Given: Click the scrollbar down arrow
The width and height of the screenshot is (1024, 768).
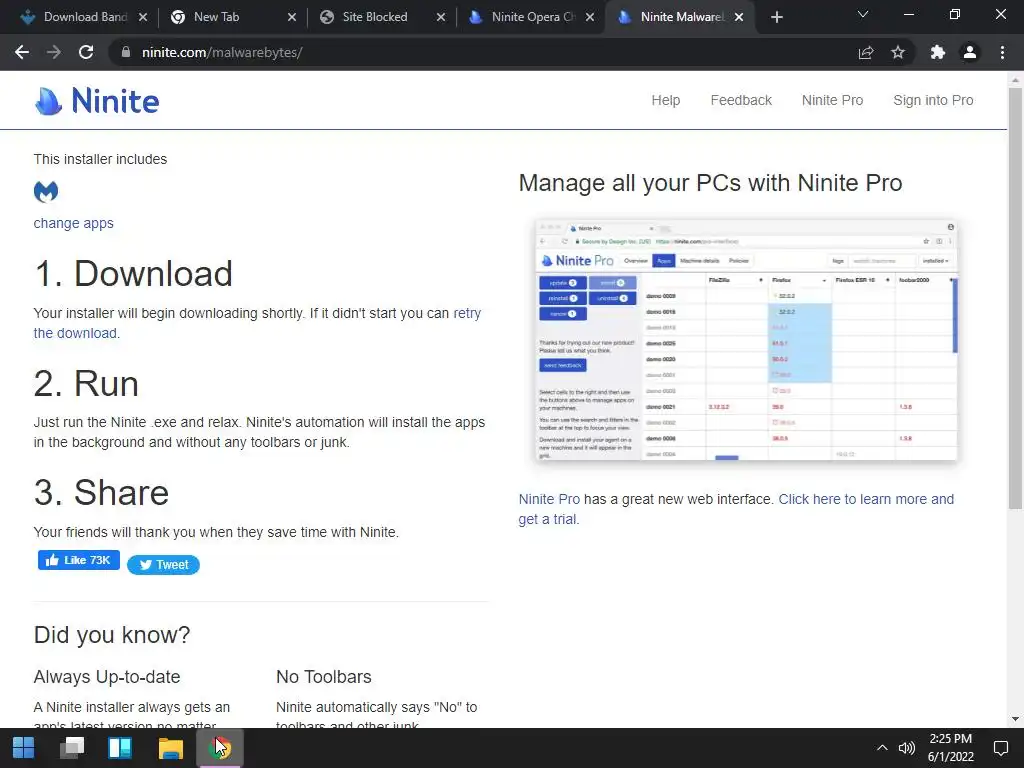Looking at the screenshot, I should (x=1015, y=719).
